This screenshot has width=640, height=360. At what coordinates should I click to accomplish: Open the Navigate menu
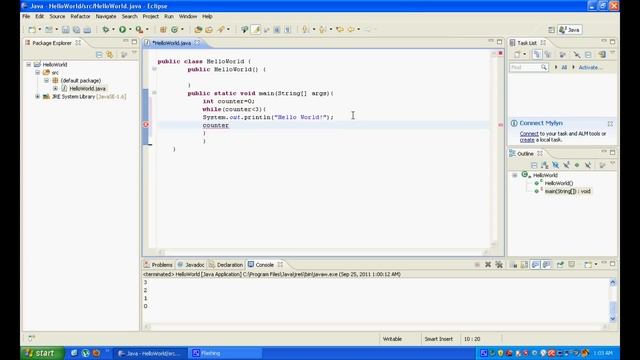pos(106,16)
